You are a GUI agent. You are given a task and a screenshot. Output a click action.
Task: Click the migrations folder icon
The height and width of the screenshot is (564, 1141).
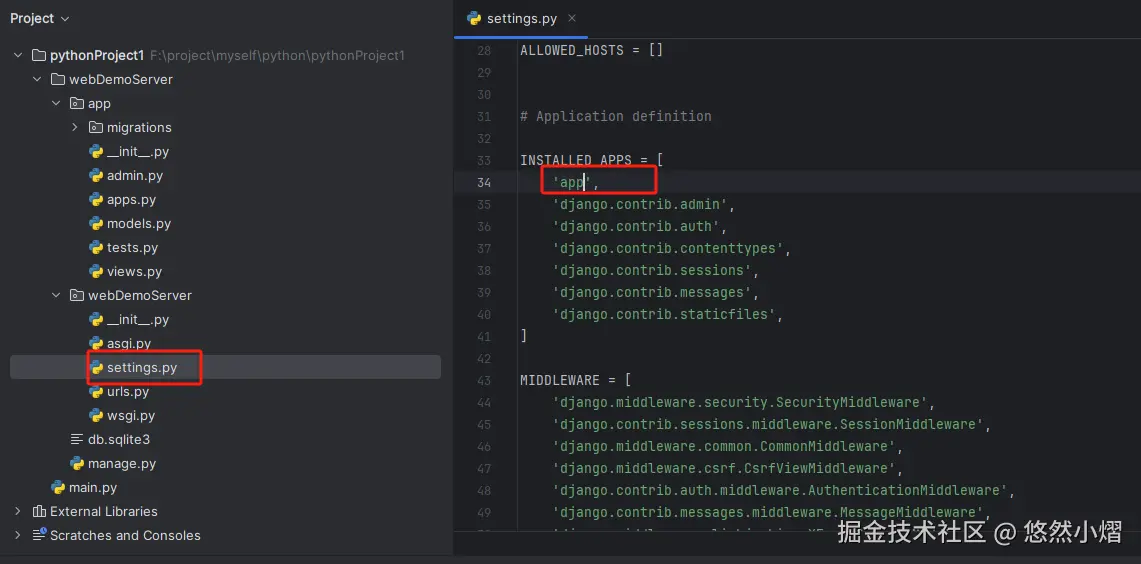96,128
